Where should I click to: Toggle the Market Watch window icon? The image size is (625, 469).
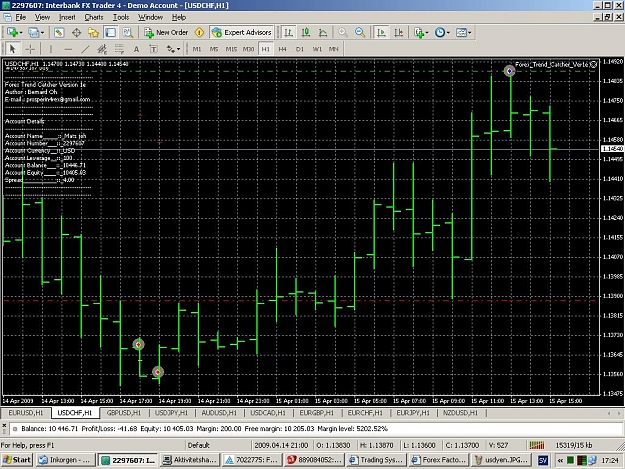coord(59,33)
